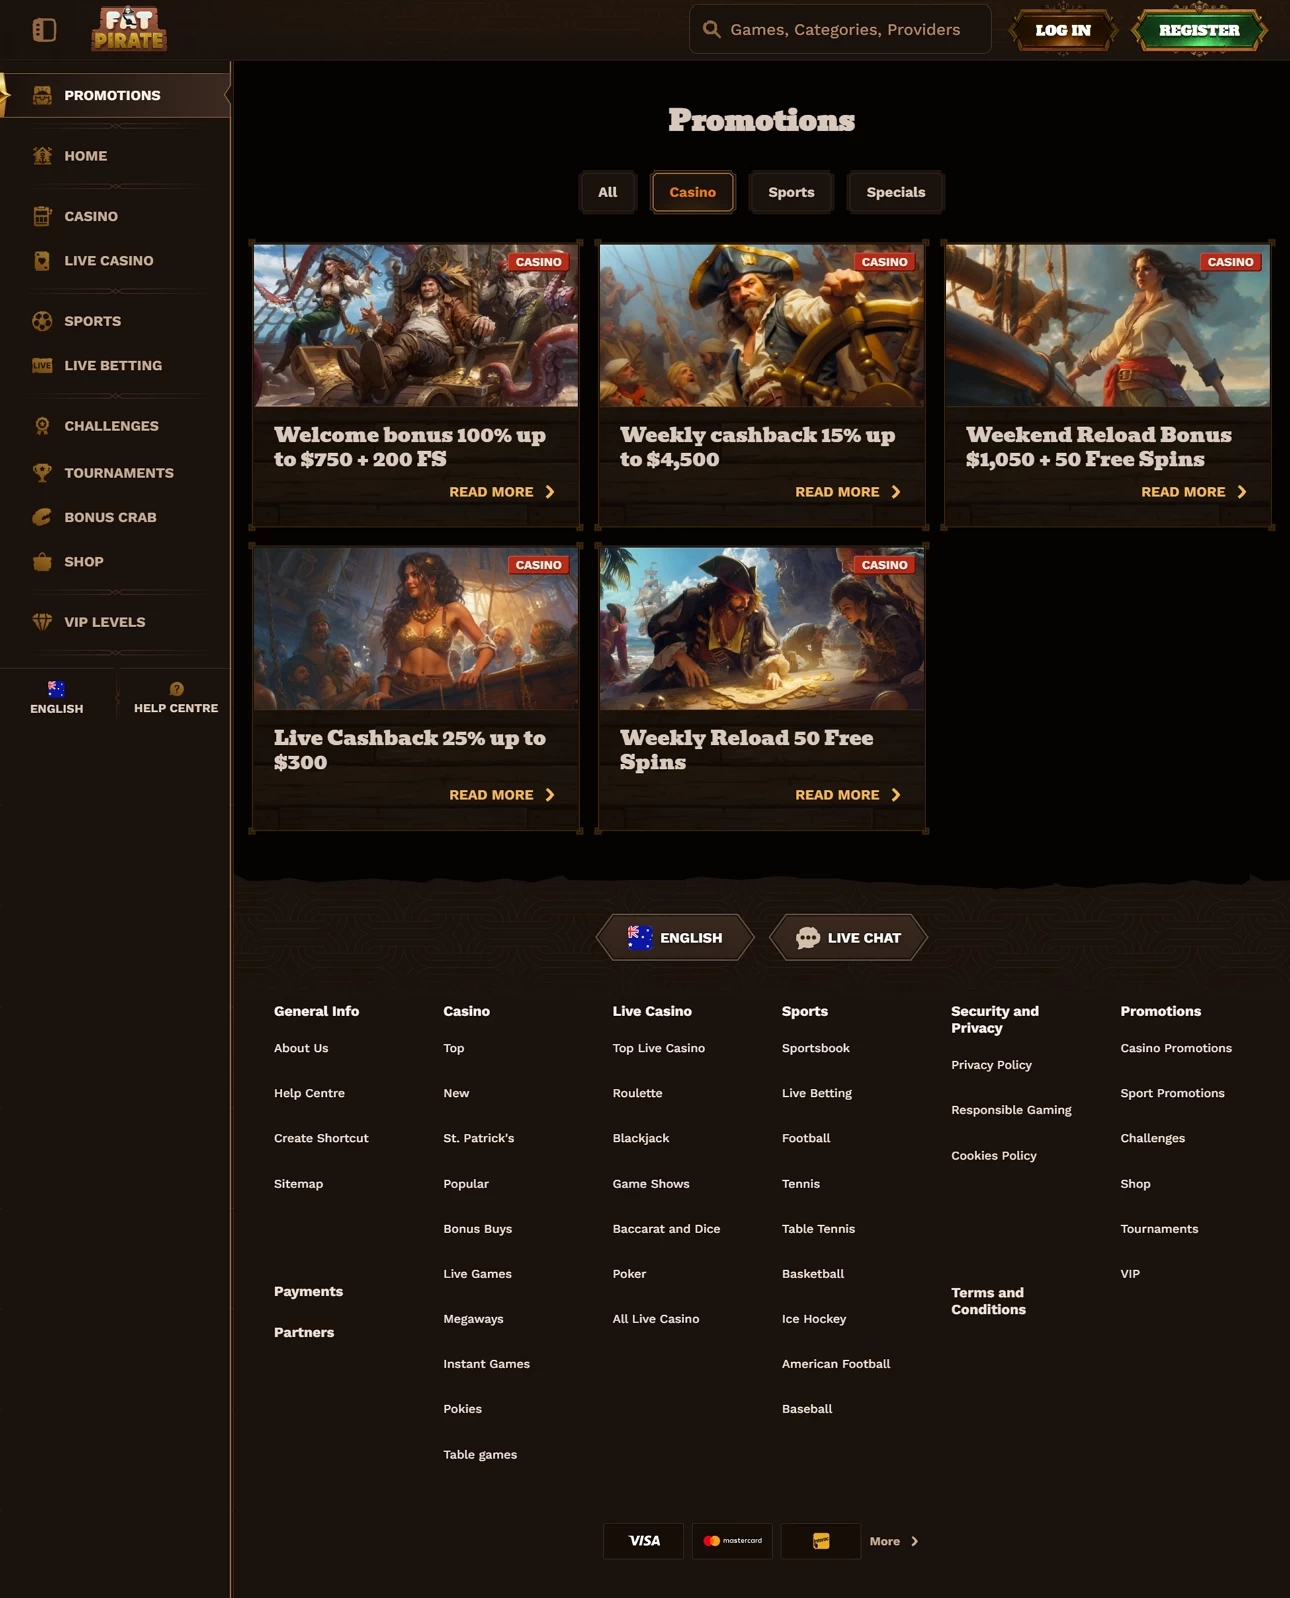This screenshot has height=1598, width=1290.
Task: Open the Privacy Policy footer link
Action: tap(991, 1065)
